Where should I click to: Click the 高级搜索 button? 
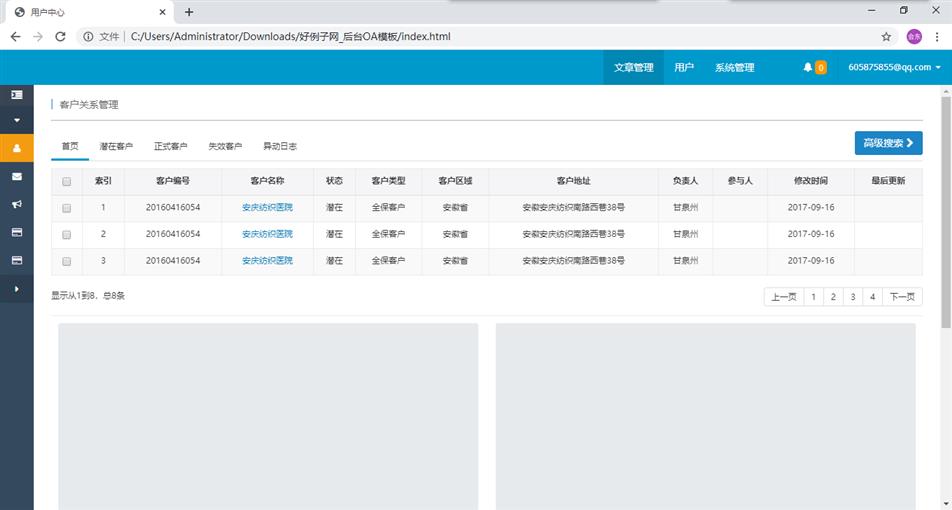[888, 143]
